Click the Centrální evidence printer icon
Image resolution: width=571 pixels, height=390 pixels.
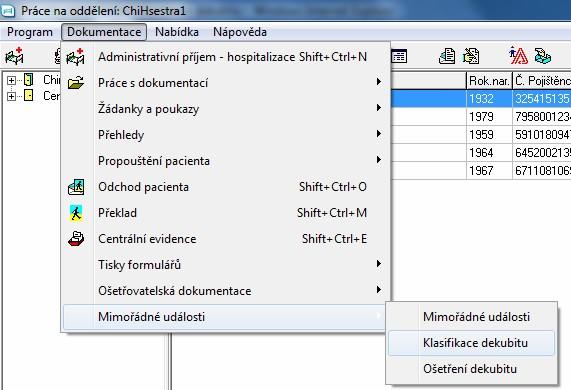[76, 239]
